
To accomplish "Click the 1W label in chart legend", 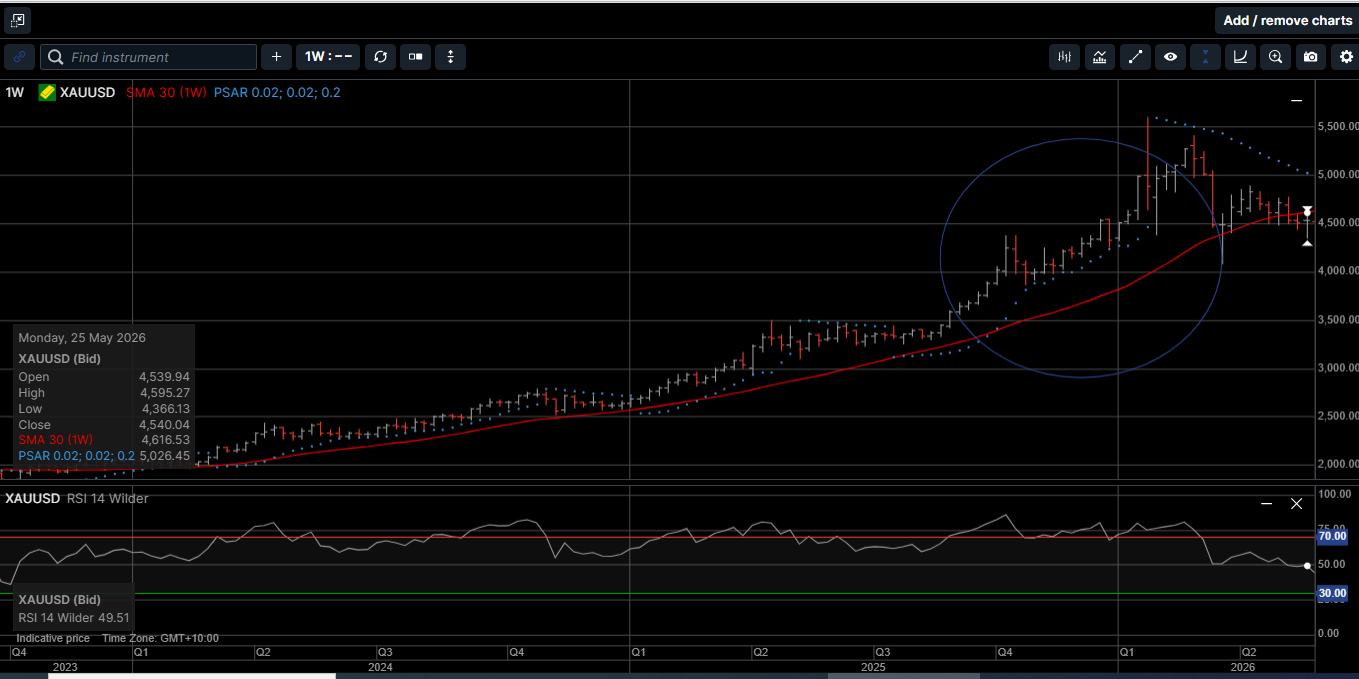I will coord(14,92).
